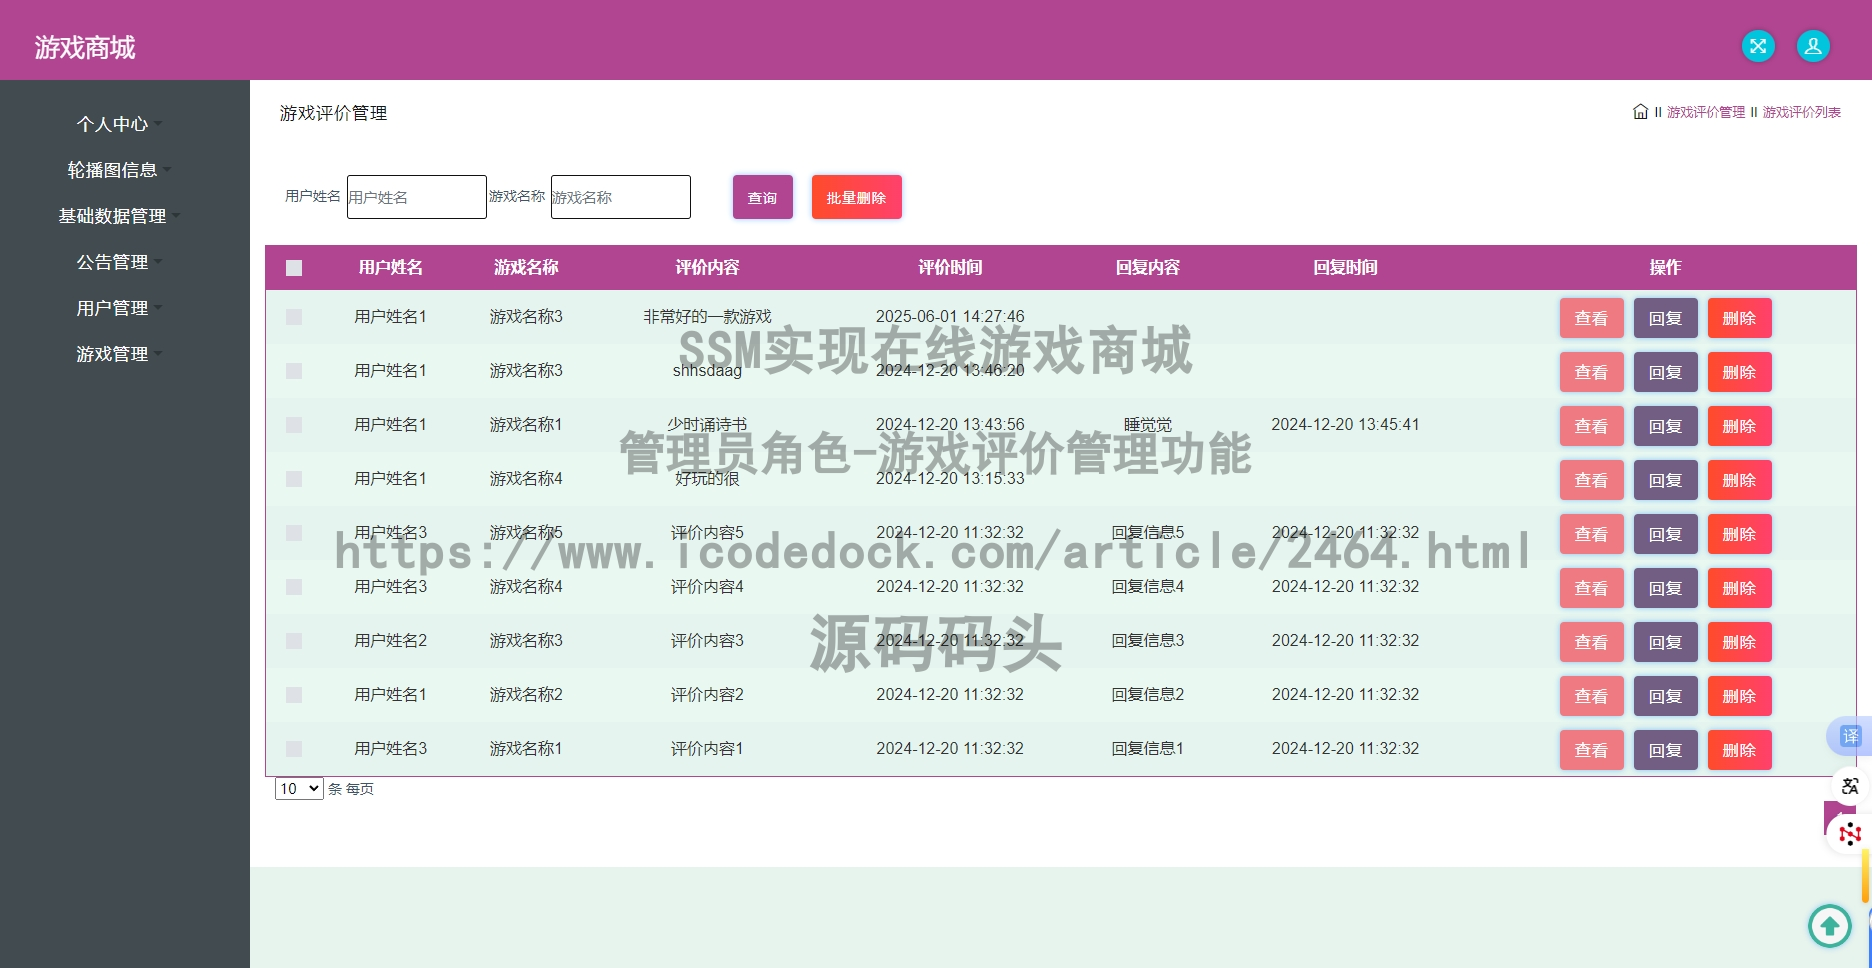The image size is (1872, 968).
Task: Click 删除 for the 少时诵诗书 row
Action: click(x=1739, y=426)
